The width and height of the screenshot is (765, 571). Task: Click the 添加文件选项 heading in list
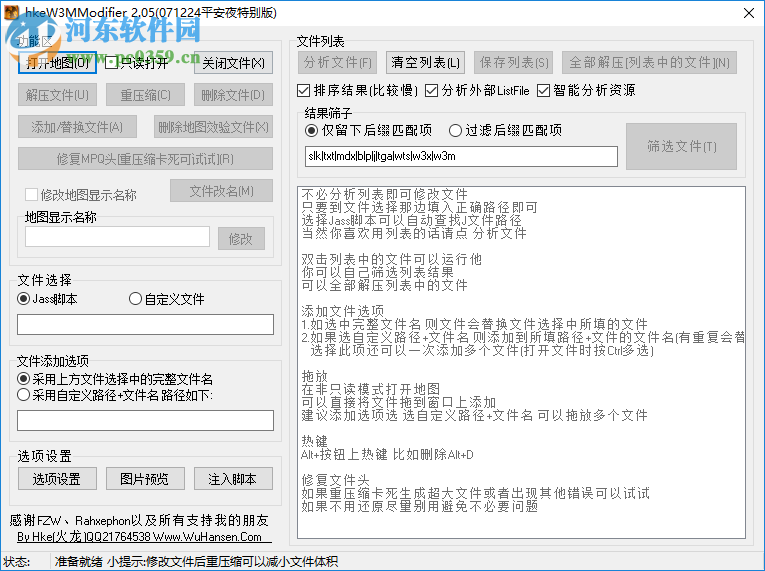pos(342,311)
